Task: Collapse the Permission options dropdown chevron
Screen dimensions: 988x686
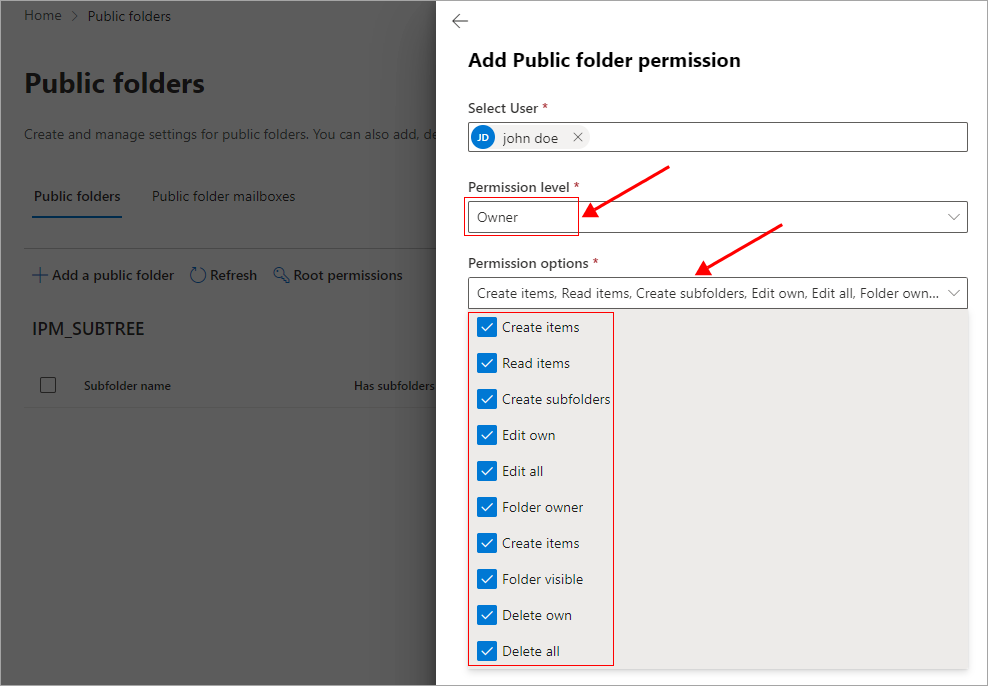Action: click(x=953, y=293)
